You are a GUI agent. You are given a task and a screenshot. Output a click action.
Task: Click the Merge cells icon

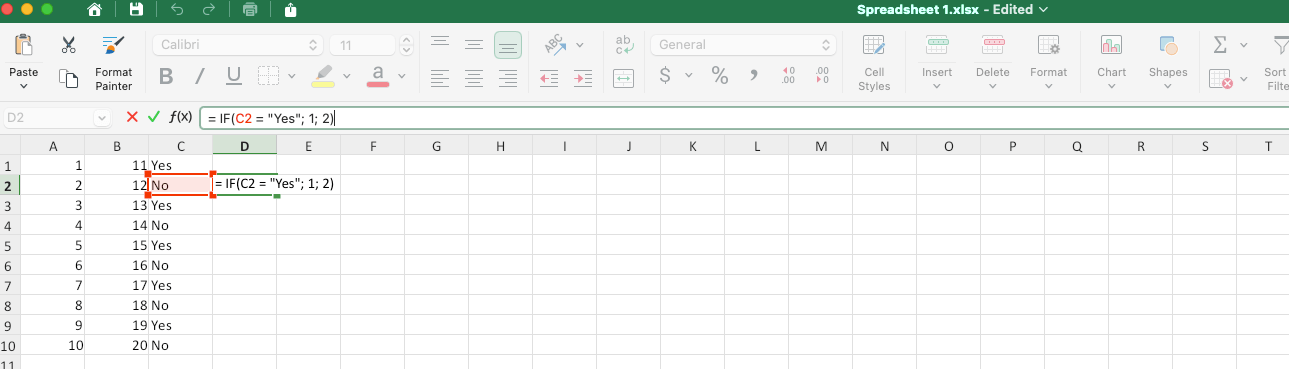(x=623, y=77)
